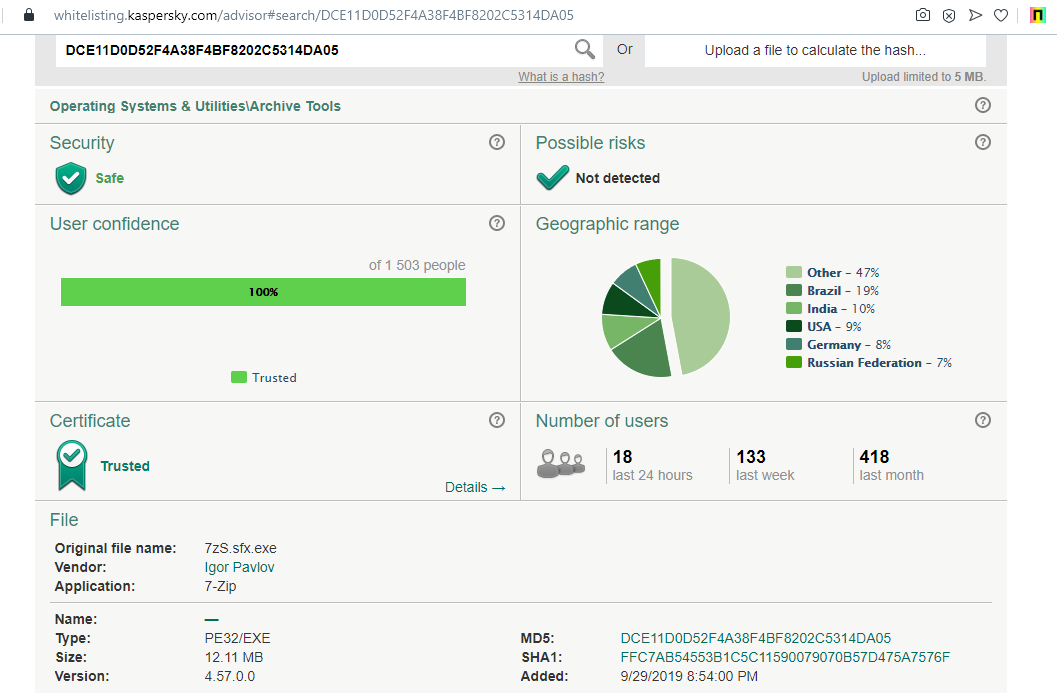Open the Igor Pavlov vendor link
The image size is (1057, 693).
coord(239,567)
